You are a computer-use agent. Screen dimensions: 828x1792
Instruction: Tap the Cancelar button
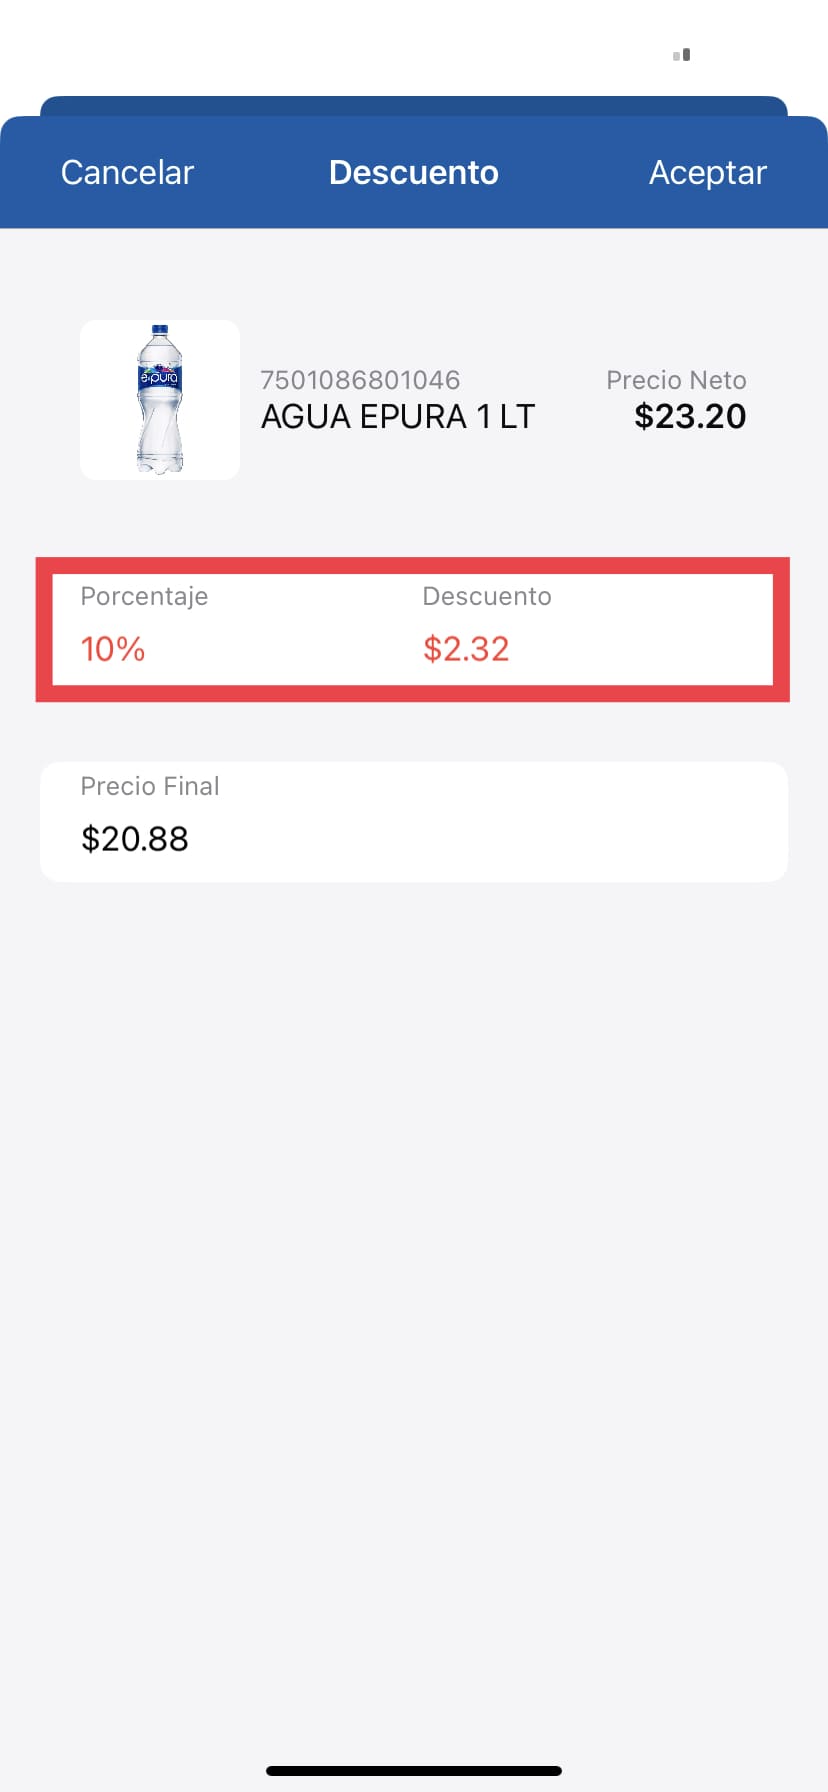pyautogui.click(x=127, y=172)
